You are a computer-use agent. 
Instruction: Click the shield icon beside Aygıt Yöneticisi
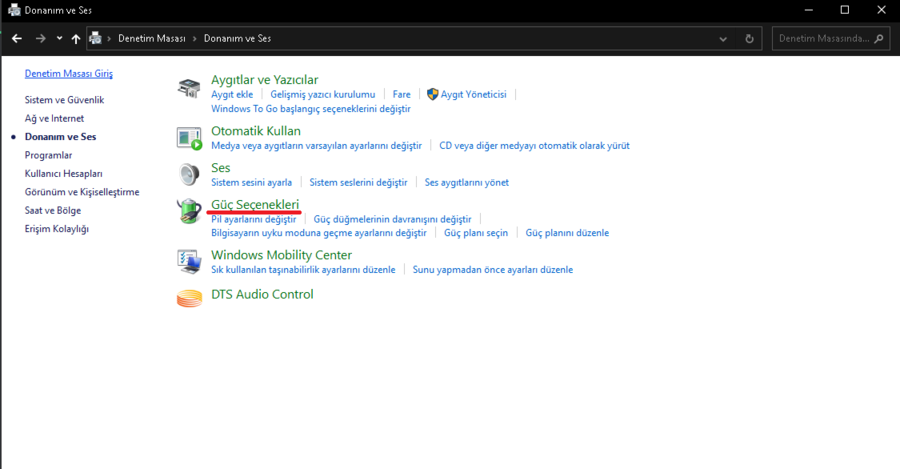coord(433,94)
